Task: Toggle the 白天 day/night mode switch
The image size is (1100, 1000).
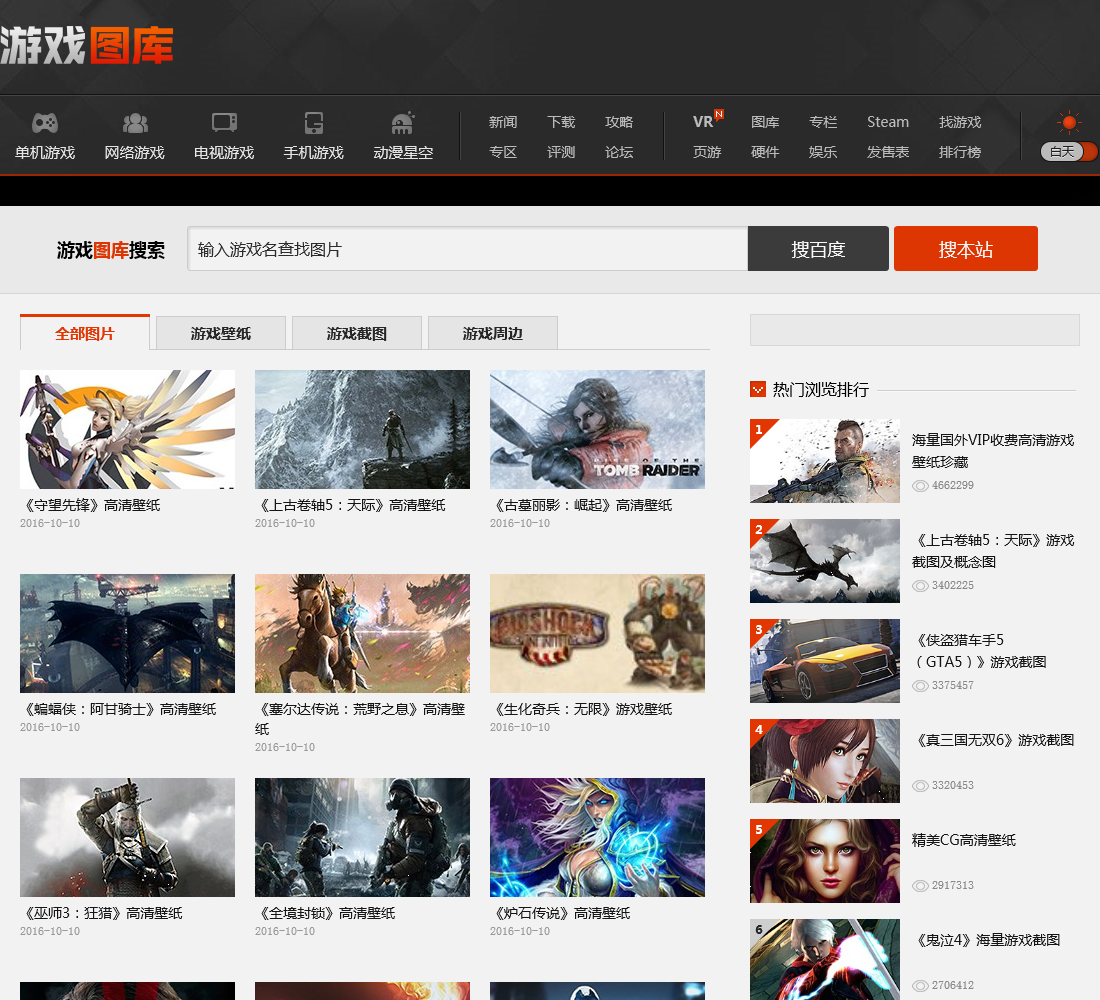Action: pos(1068,152)
